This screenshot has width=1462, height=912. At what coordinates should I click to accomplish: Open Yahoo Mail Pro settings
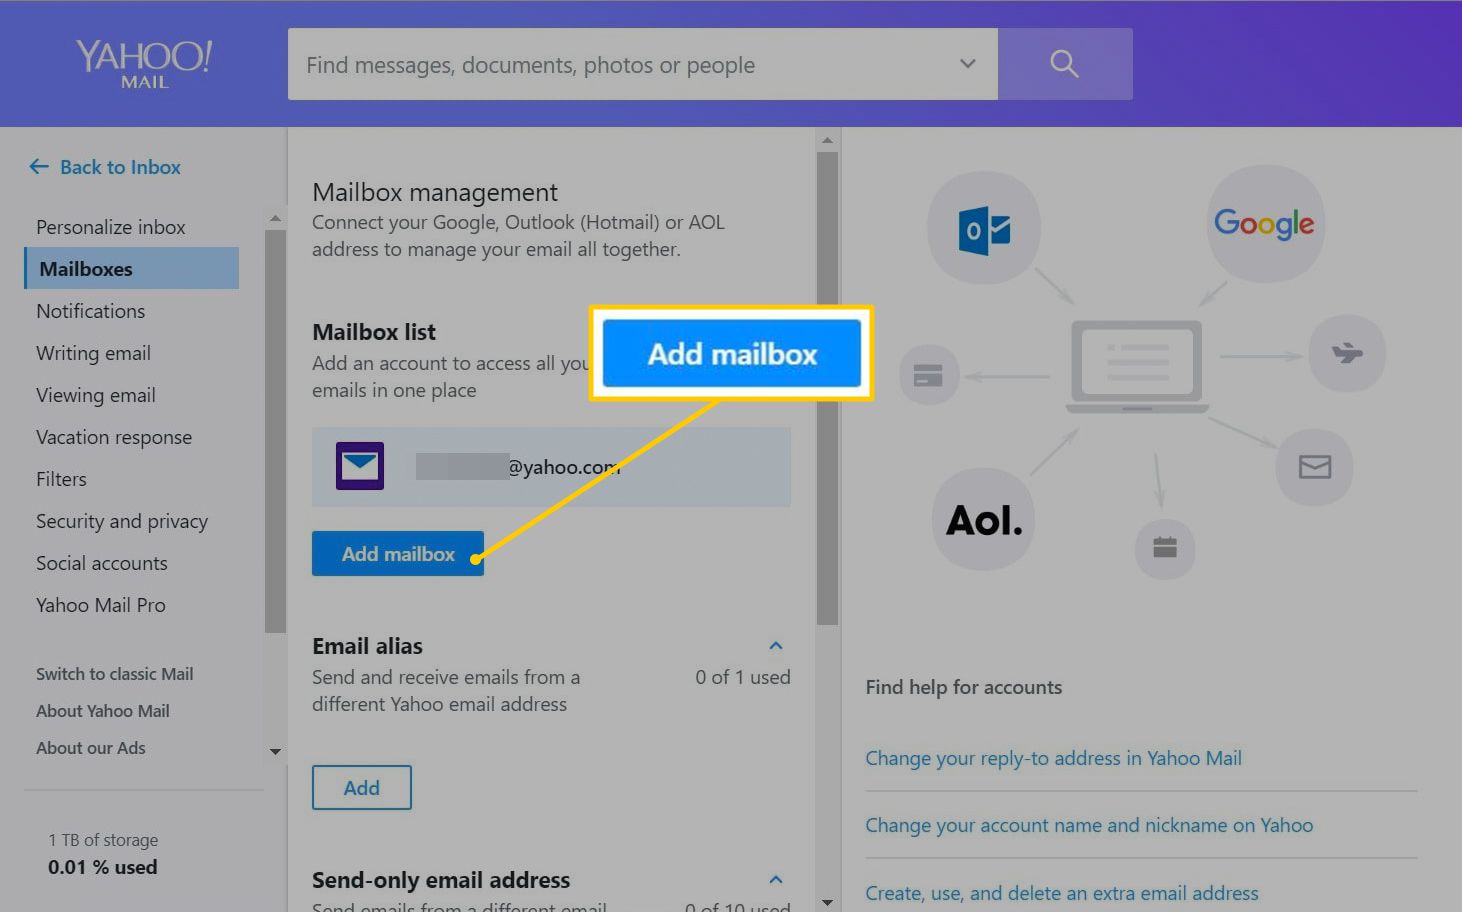pyautogui.click(x=101, y=605)
